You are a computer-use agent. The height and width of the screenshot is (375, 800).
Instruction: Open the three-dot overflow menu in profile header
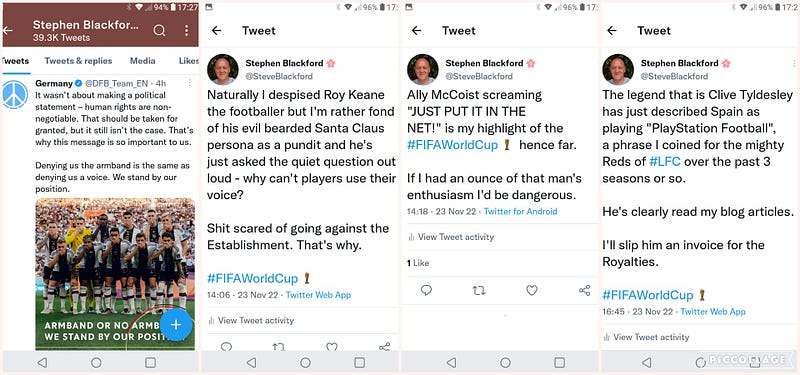[186, 31]
